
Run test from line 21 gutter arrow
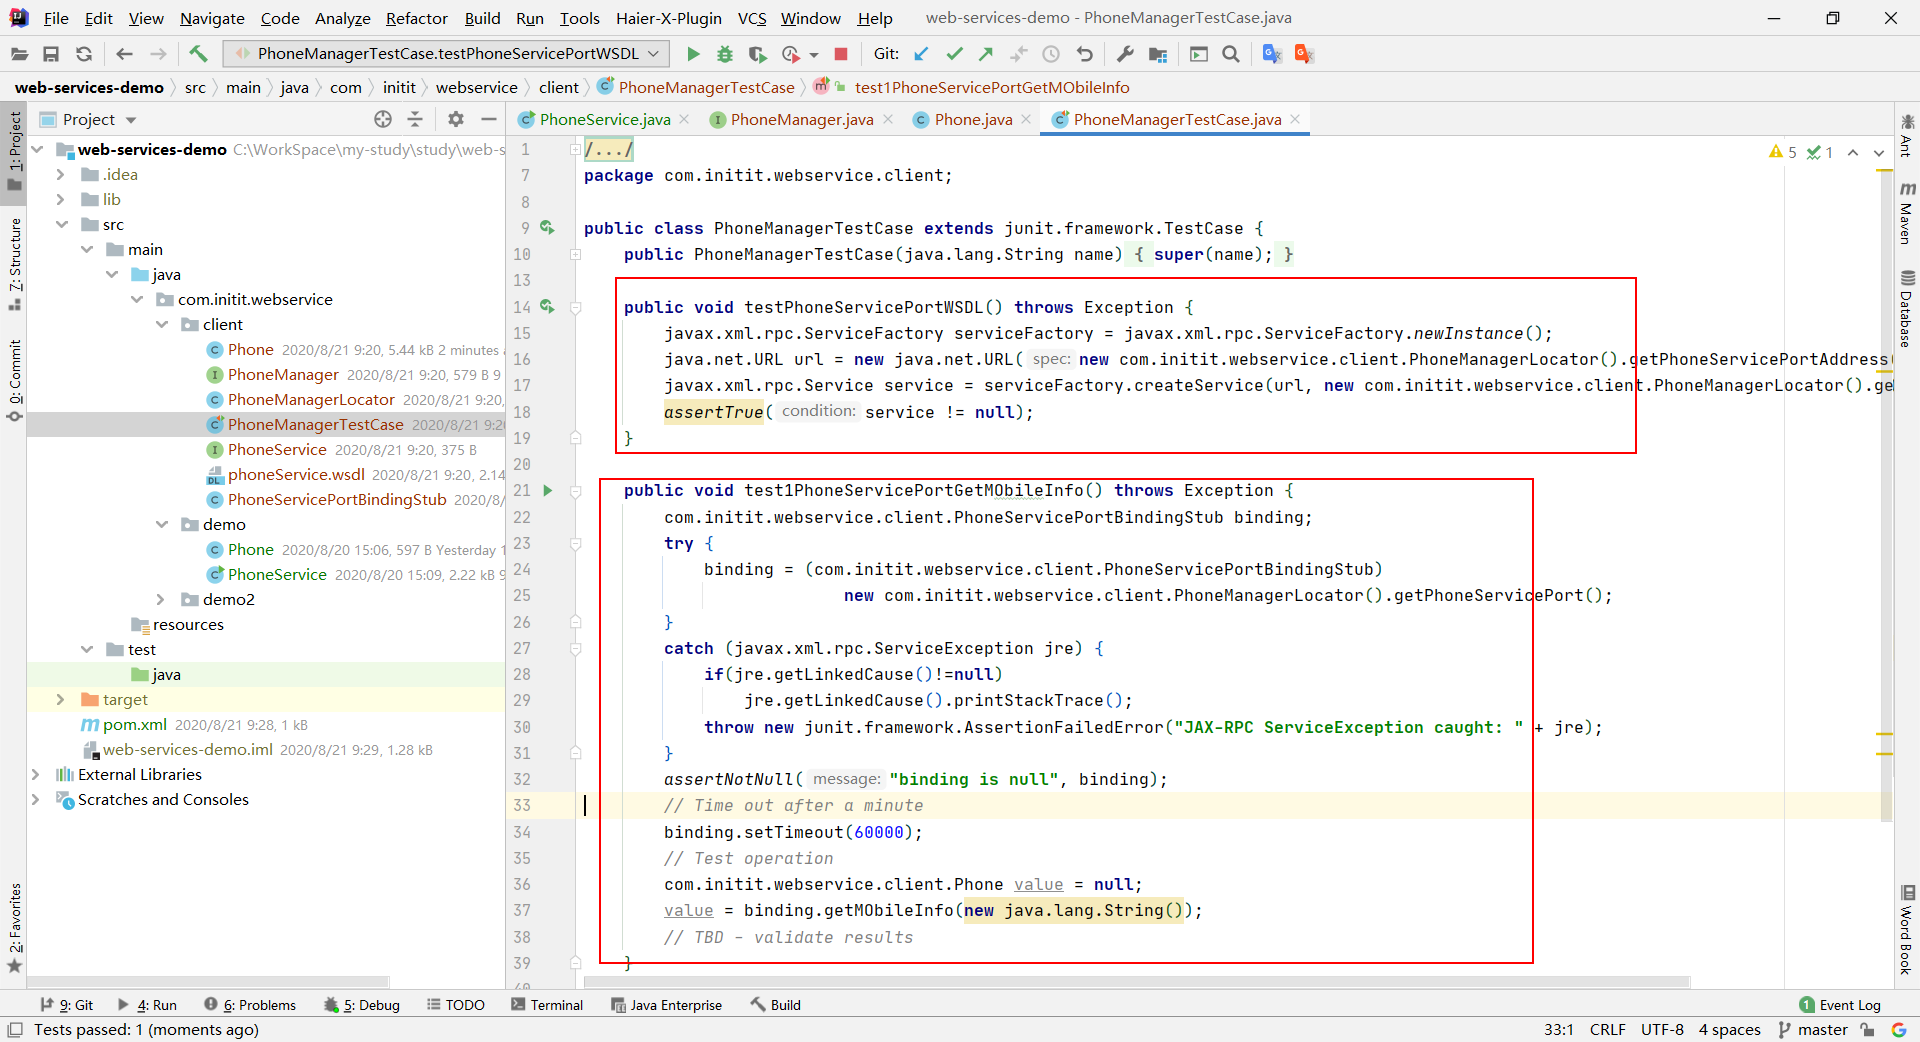click(x=547, y=490)
